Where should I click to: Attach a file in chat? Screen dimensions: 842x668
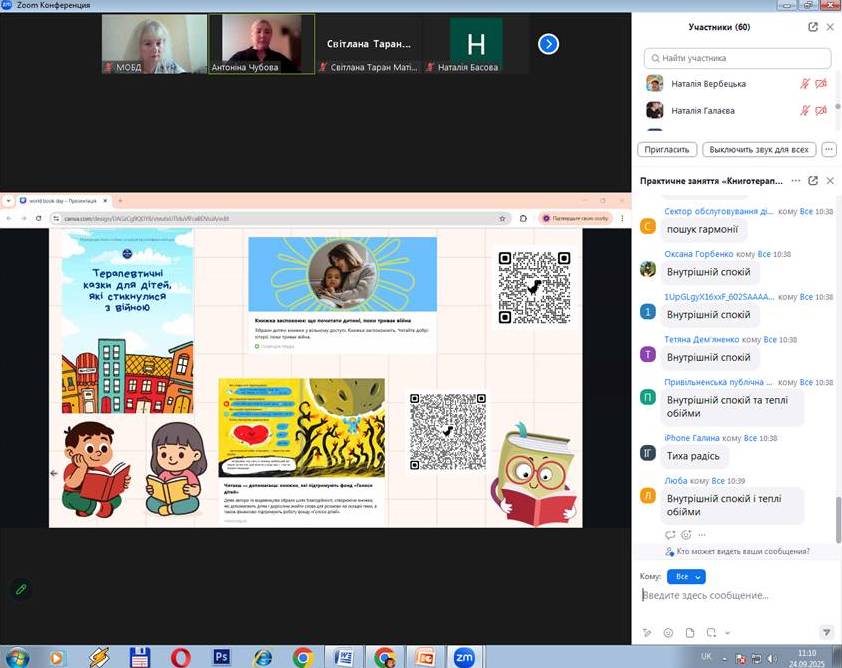coord(689,633)
